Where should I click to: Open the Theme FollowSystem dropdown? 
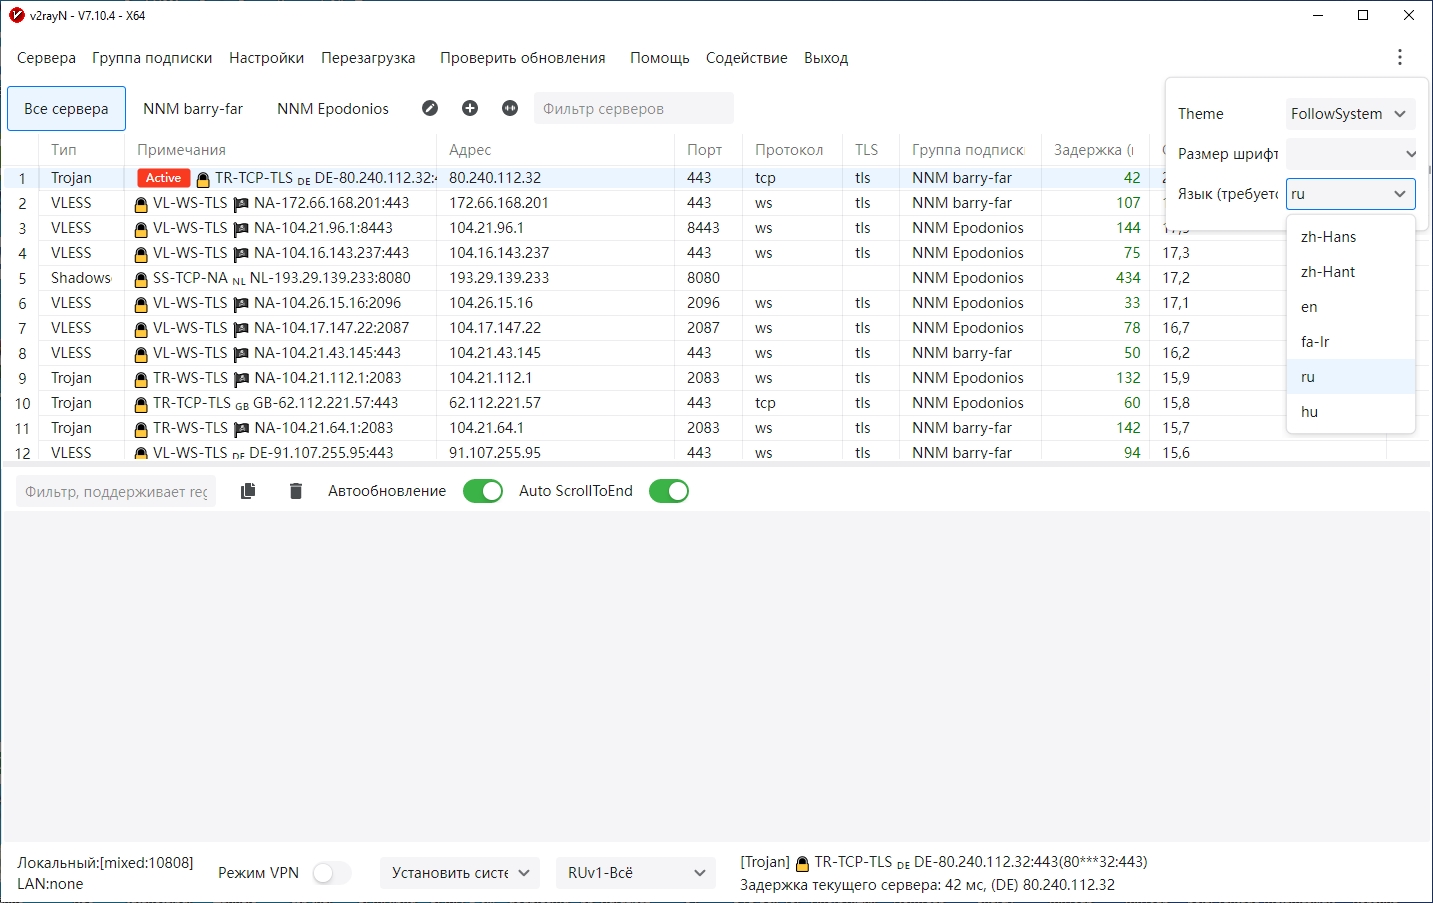tap(1350, 114)
